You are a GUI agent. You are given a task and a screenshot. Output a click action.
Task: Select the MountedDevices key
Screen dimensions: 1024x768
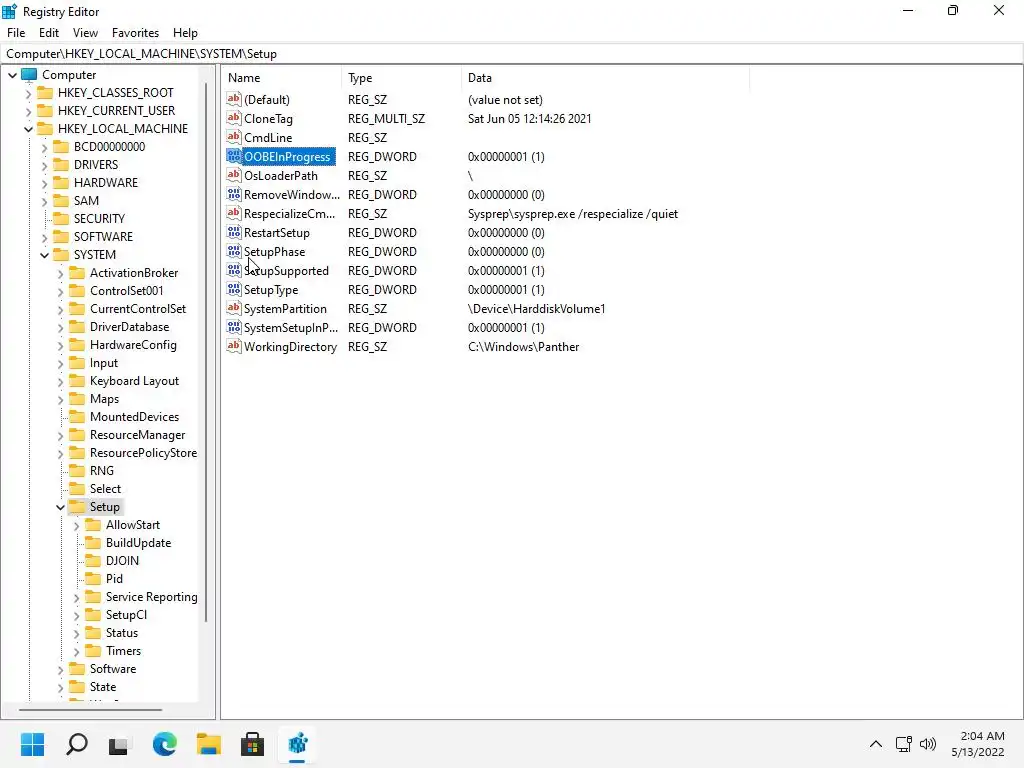[134, 417]
